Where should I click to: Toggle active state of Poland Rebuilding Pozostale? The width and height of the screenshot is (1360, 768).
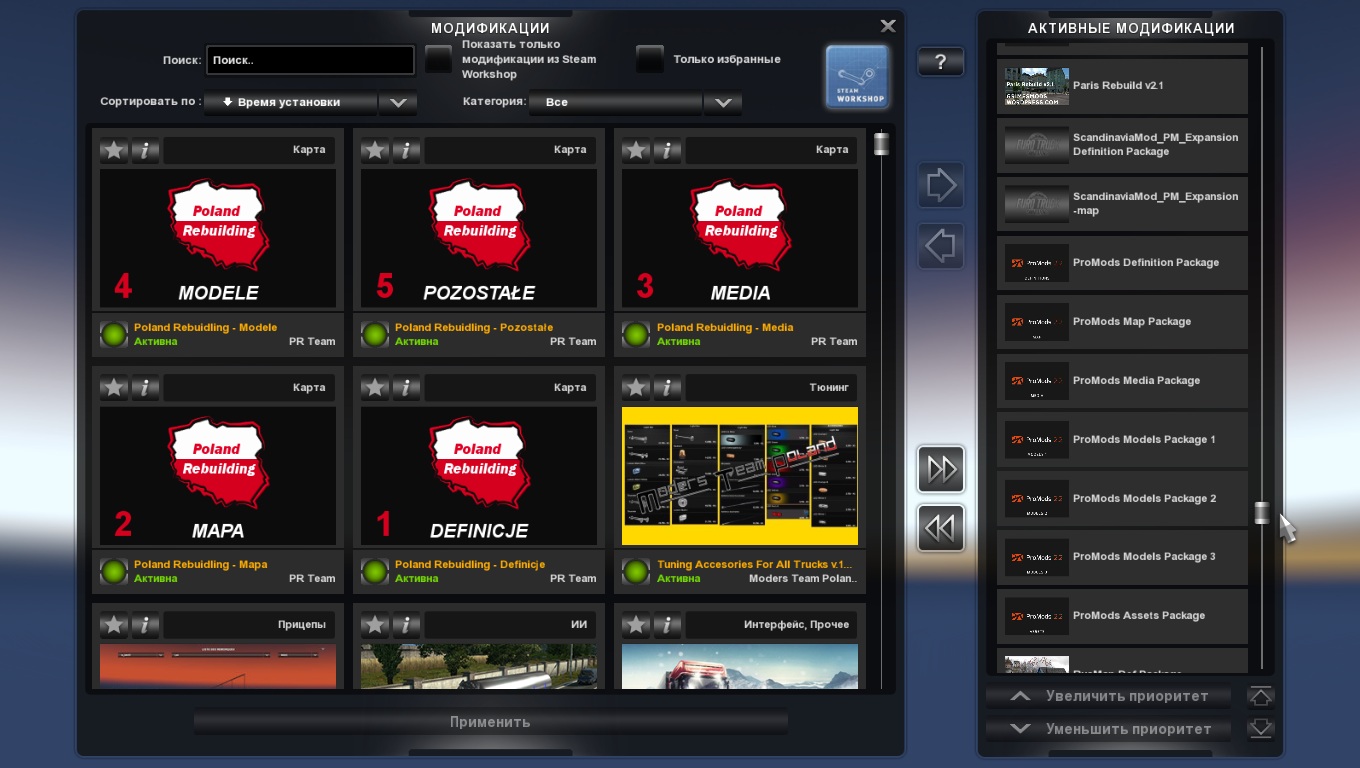[x=375, y=335]
